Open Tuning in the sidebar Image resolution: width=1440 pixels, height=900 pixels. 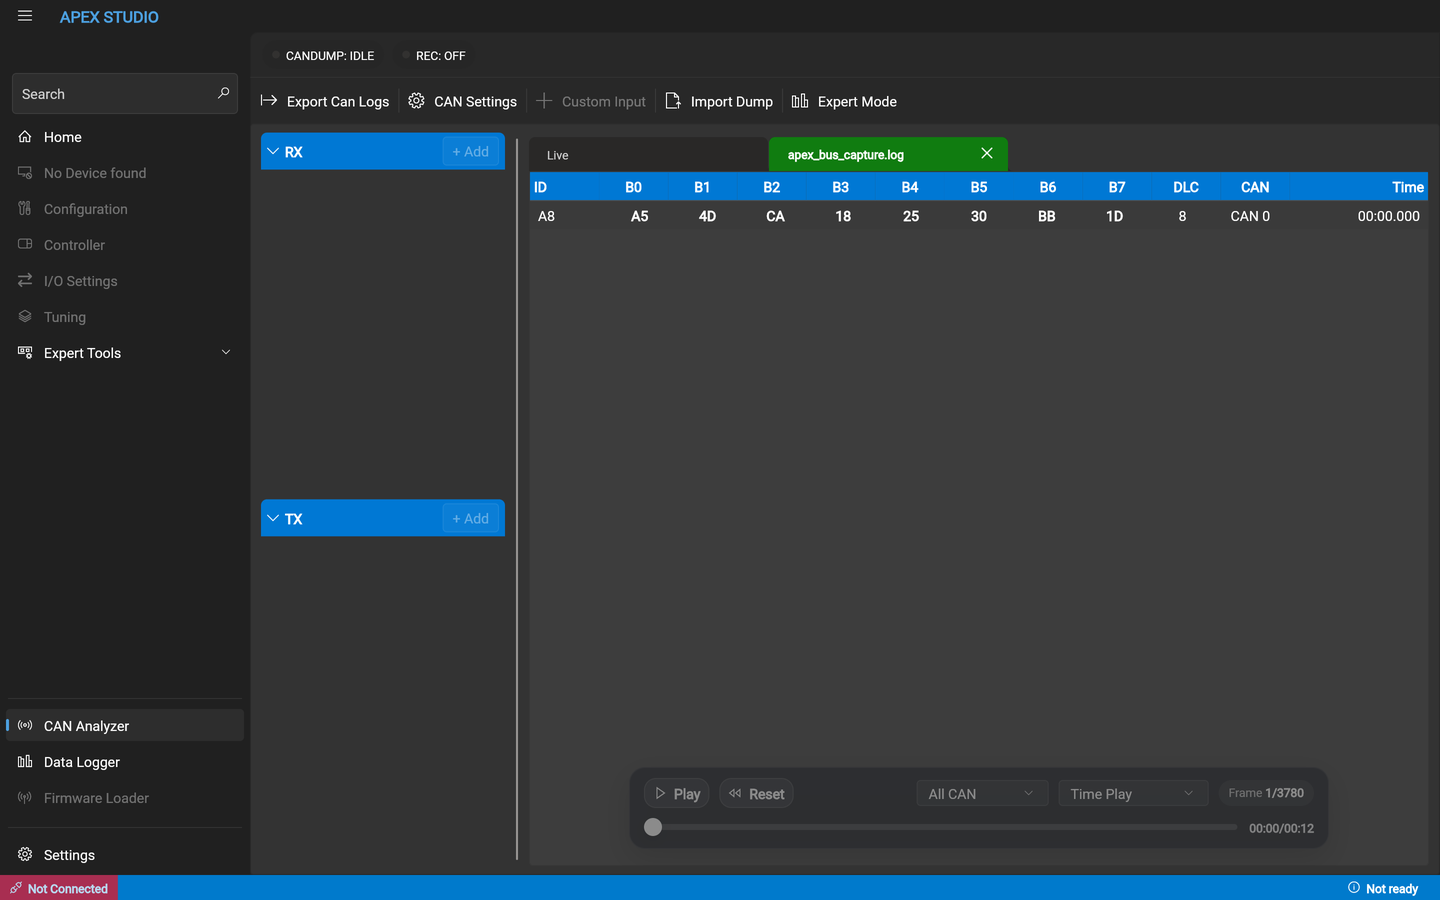[x=125, y=317]
